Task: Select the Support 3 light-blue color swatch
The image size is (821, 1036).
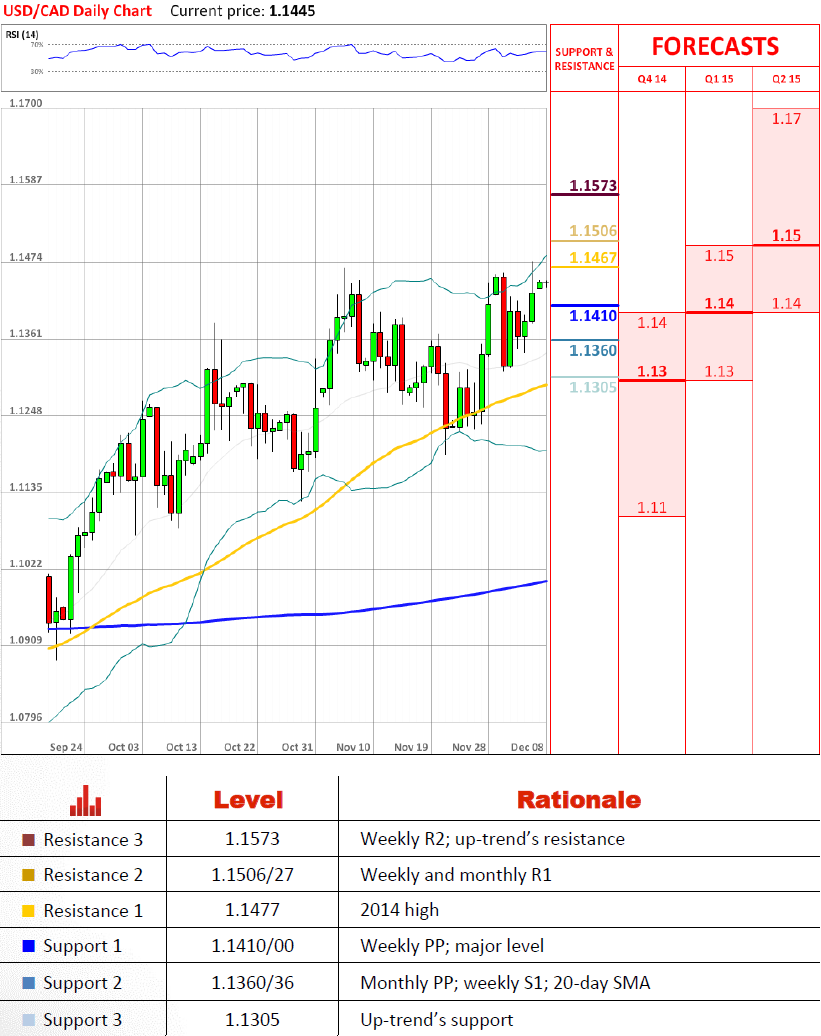Action: click(28, 1019)
